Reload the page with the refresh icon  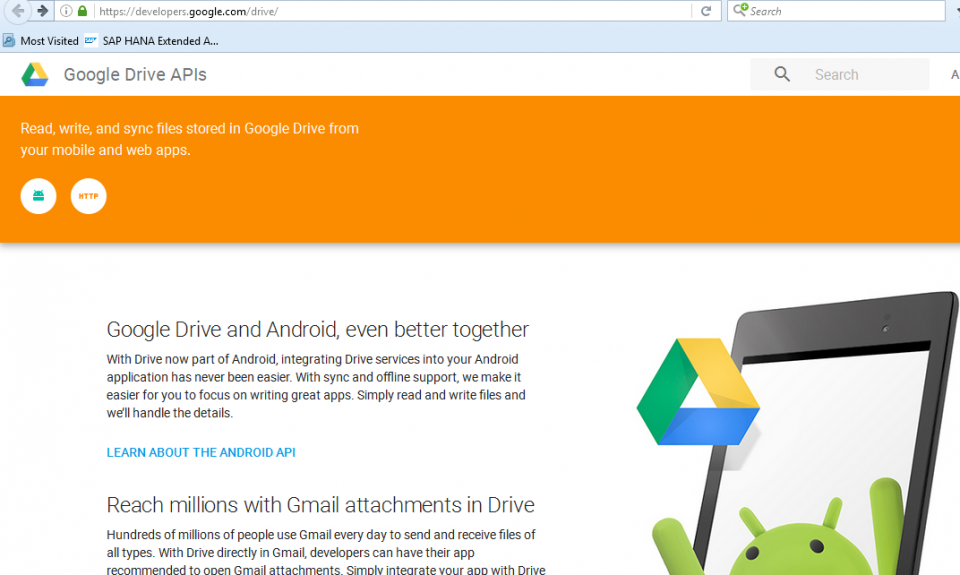[x=706, y=11]
